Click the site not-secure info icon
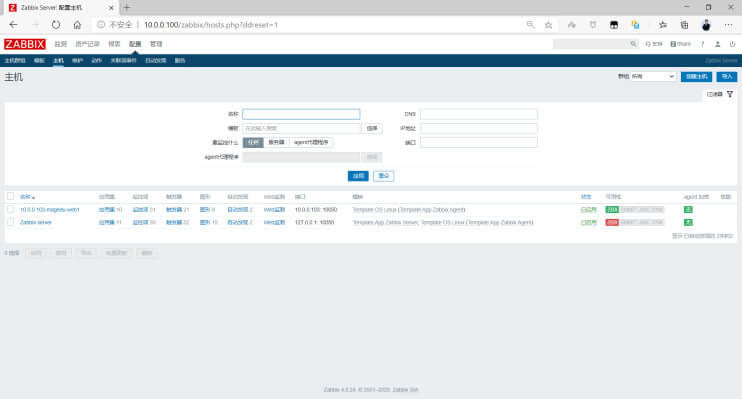The width and height of the screenshot is (742, 399). pos(101,25)
